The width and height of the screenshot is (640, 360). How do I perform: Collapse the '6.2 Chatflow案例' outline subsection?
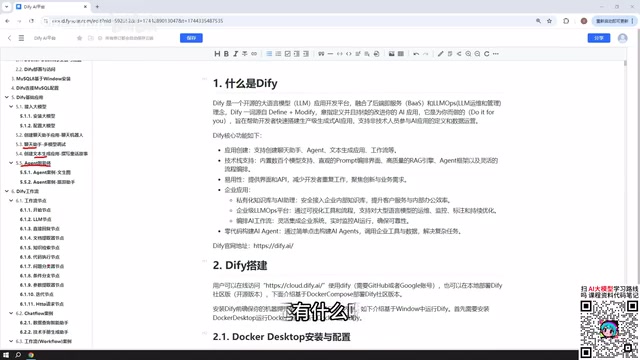11,313
